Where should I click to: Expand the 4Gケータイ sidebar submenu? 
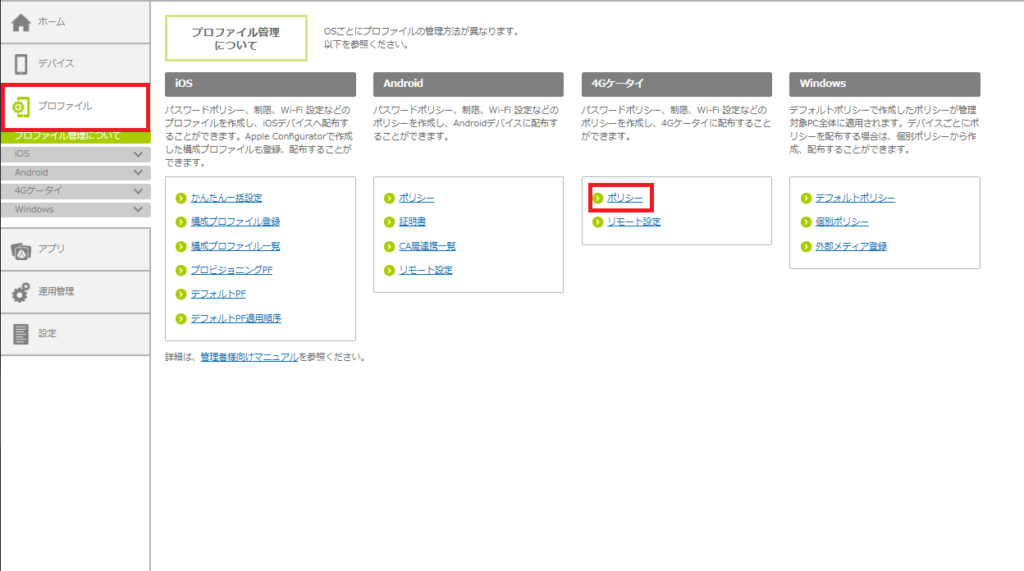[138, 191]
